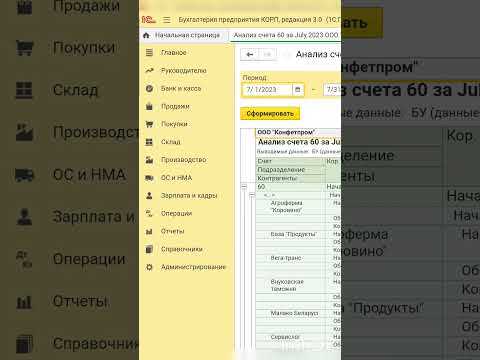Open the Главное section icon

coord(149,52)
